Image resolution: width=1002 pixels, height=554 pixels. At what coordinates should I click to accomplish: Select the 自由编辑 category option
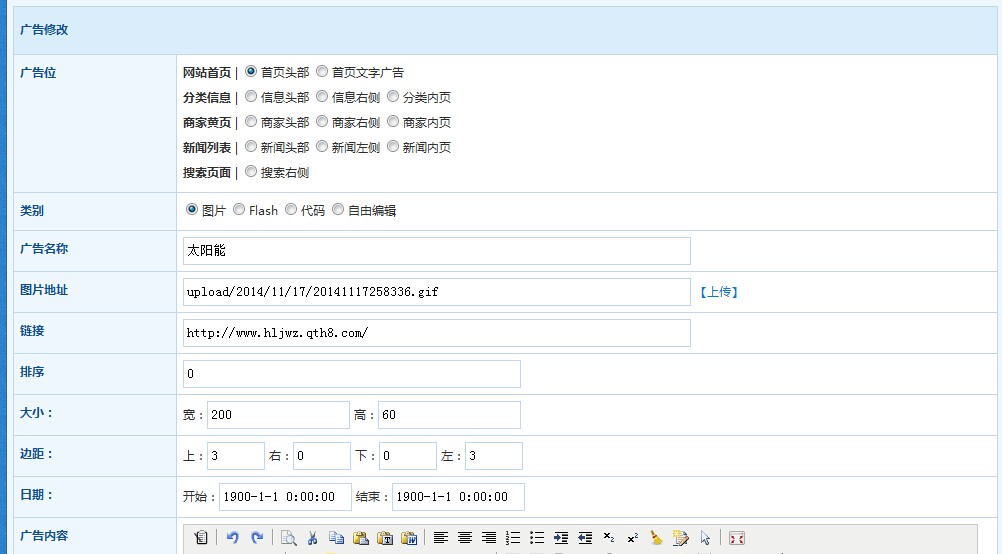[338, 210]
